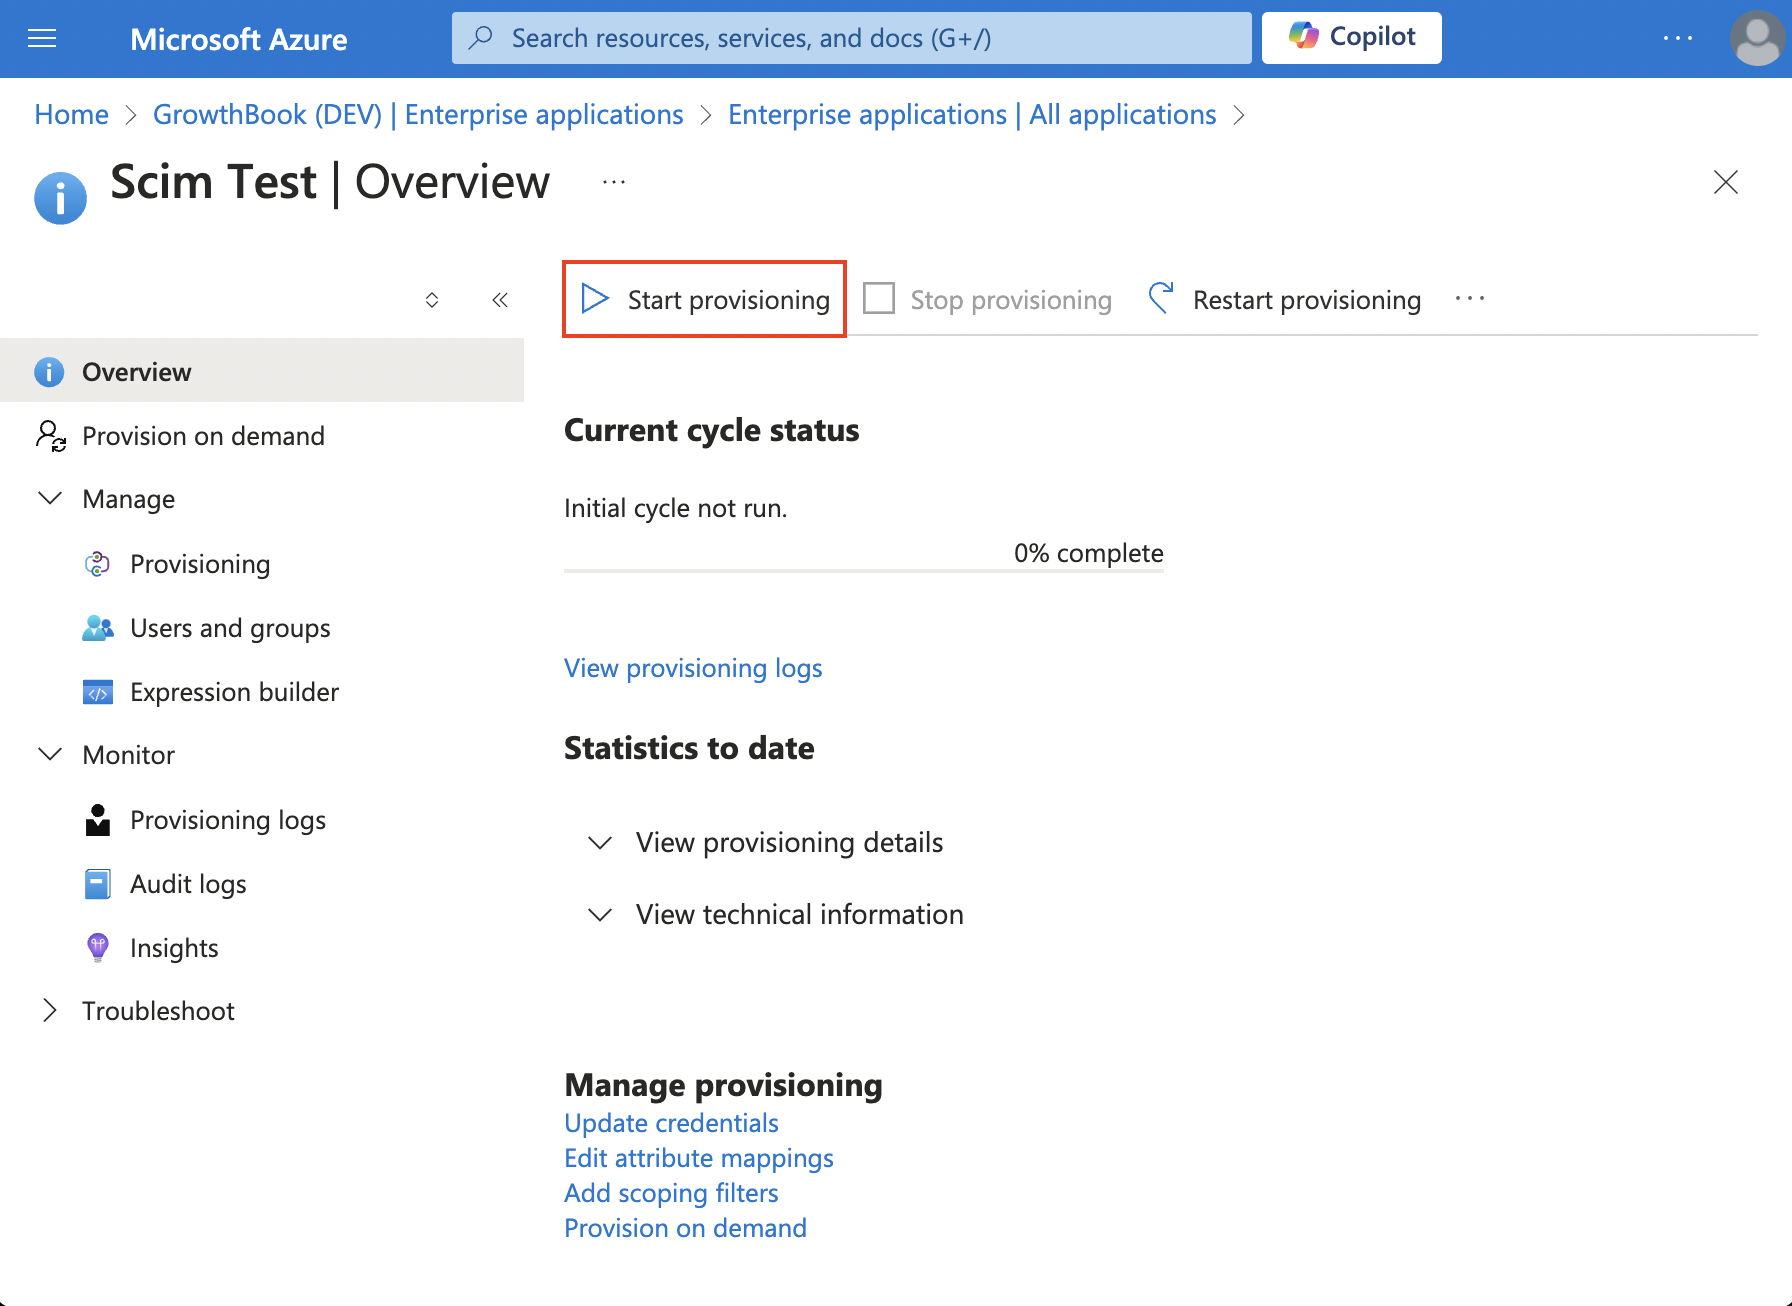Open Provision on demand link under Manage provisioning
Viewport: 1792px width, 1306px height.
[x=685, y=1228]
